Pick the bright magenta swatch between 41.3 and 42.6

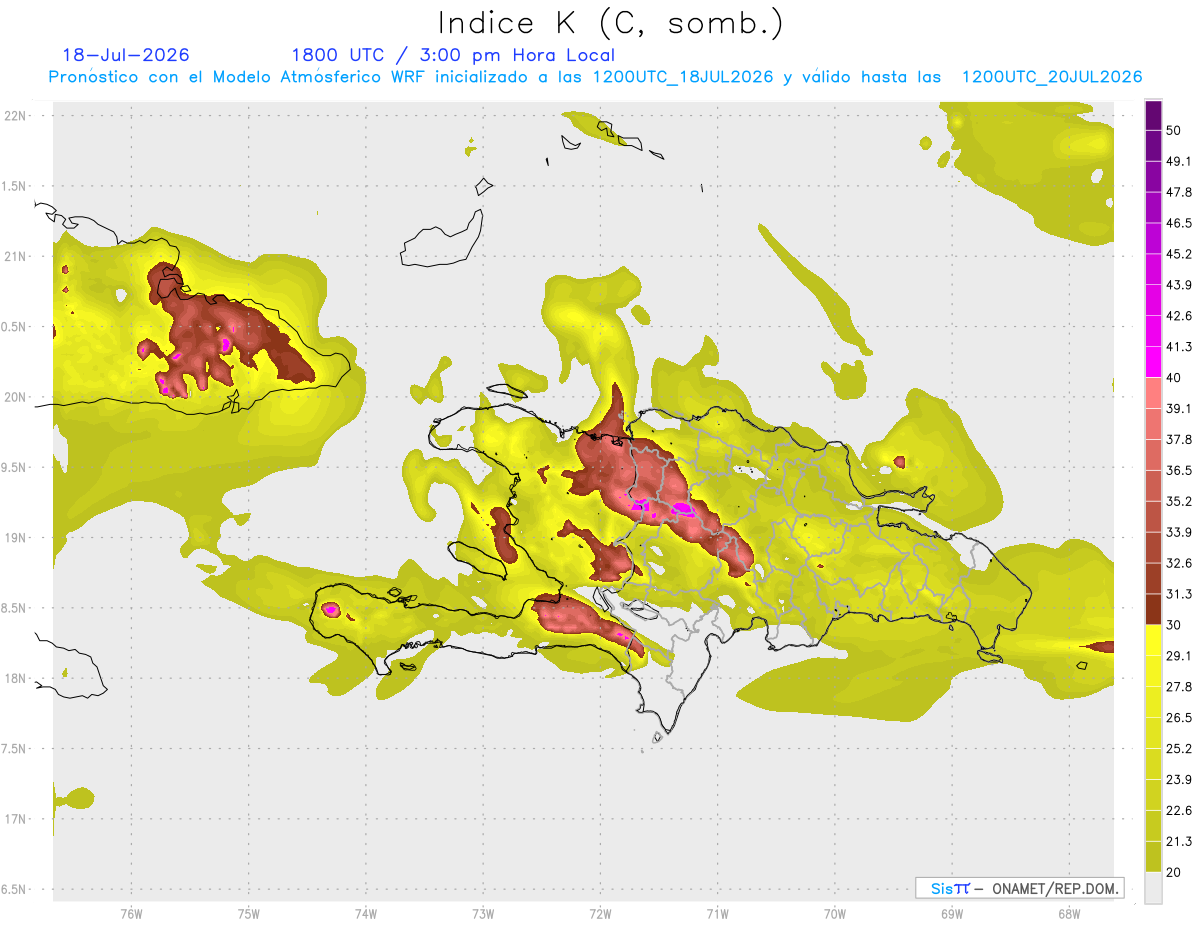click(x=1153, y=331)
